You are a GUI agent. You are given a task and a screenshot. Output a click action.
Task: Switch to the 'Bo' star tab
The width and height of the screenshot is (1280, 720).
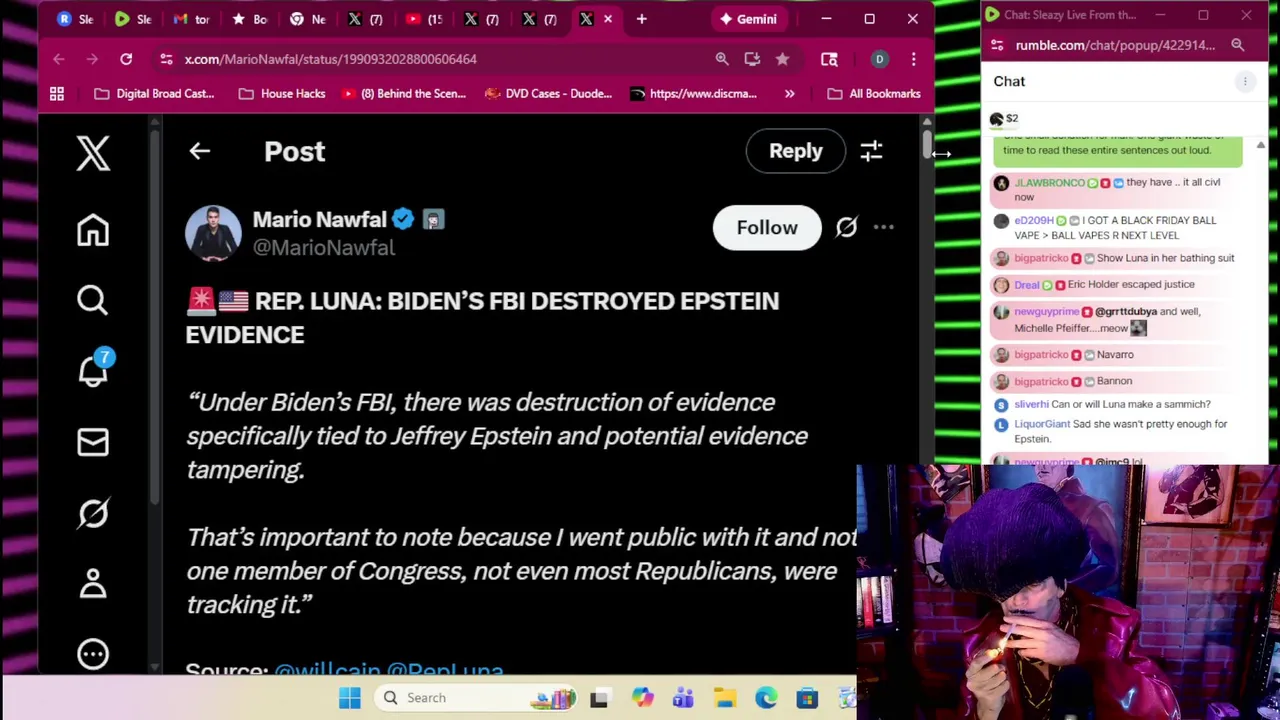pos(249,19)
